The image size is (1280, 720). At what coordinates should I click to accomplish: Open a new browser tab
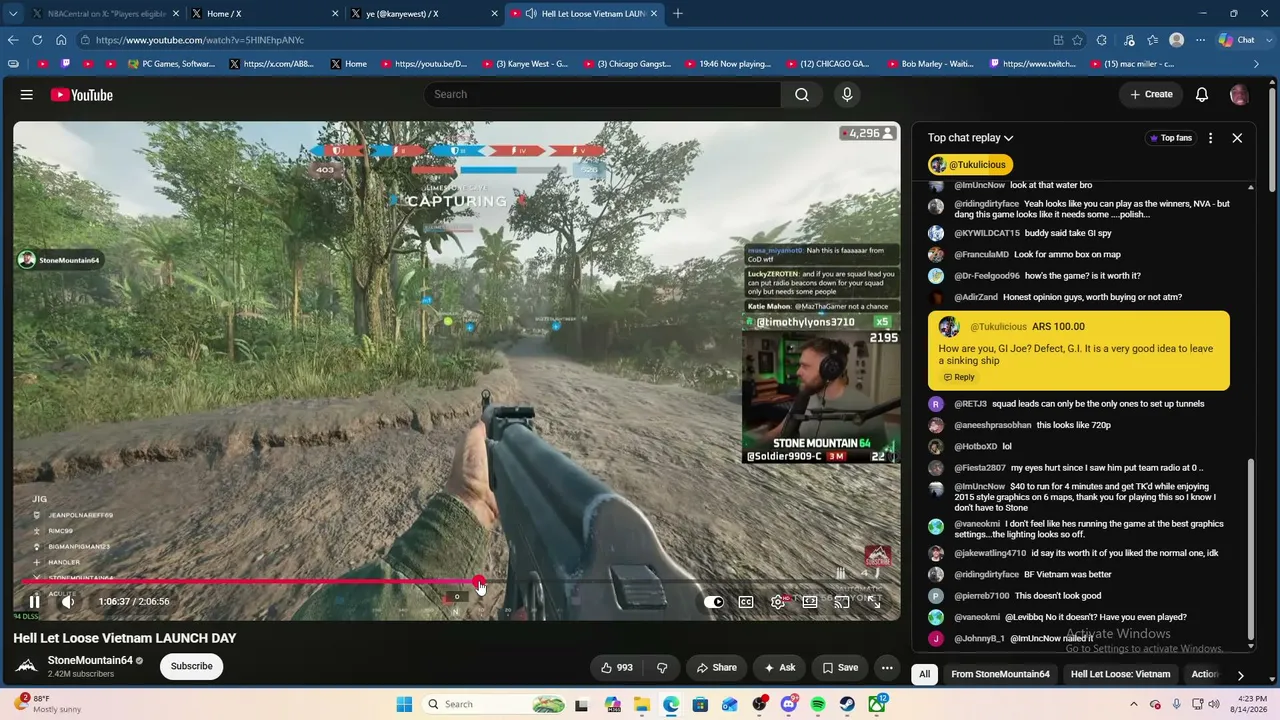coord(678,14)
